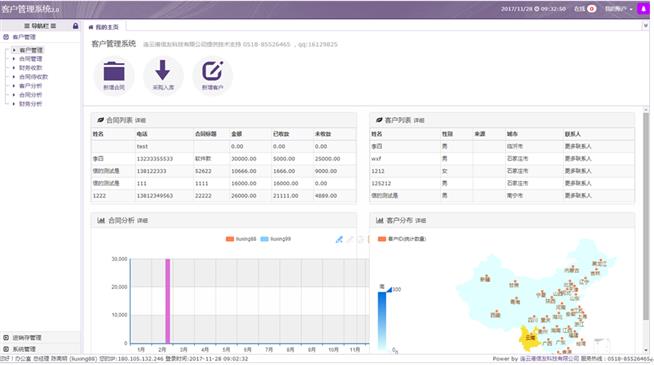
Task: Click the lock icon in navigation bar header
Action: [75, 26]
